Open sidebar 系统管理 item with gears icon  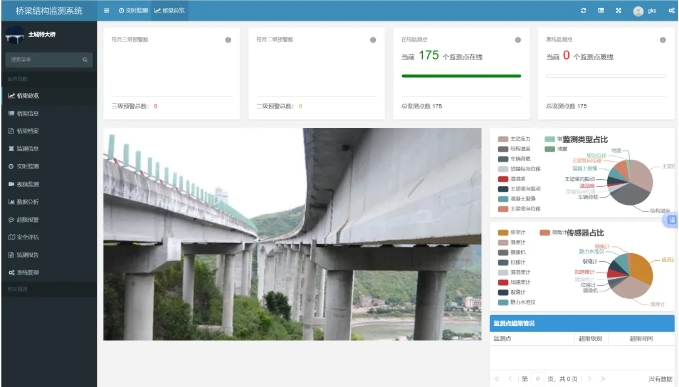click(x=49, y=272)
